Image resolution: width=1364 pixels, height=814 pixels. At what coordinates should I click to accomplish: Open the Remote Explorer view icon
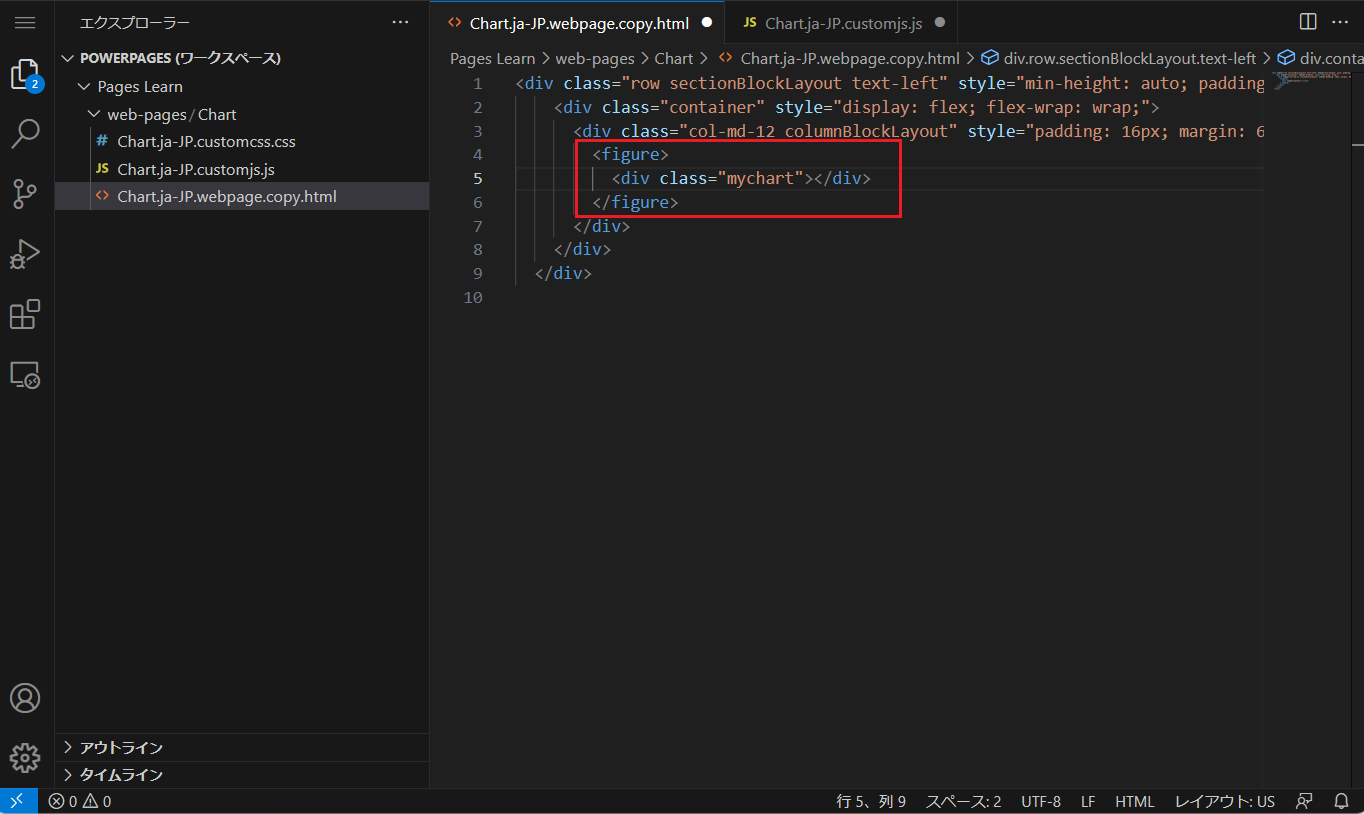coord(25,375)
